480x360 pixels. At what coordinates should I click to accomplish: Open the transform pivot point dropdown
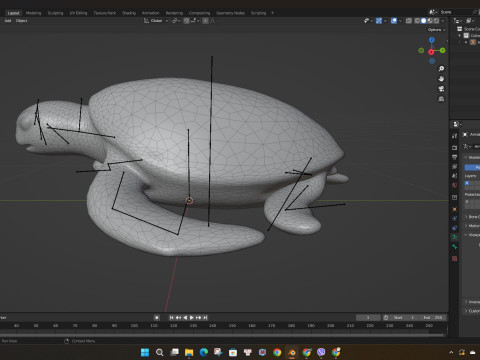click(176, 21)
